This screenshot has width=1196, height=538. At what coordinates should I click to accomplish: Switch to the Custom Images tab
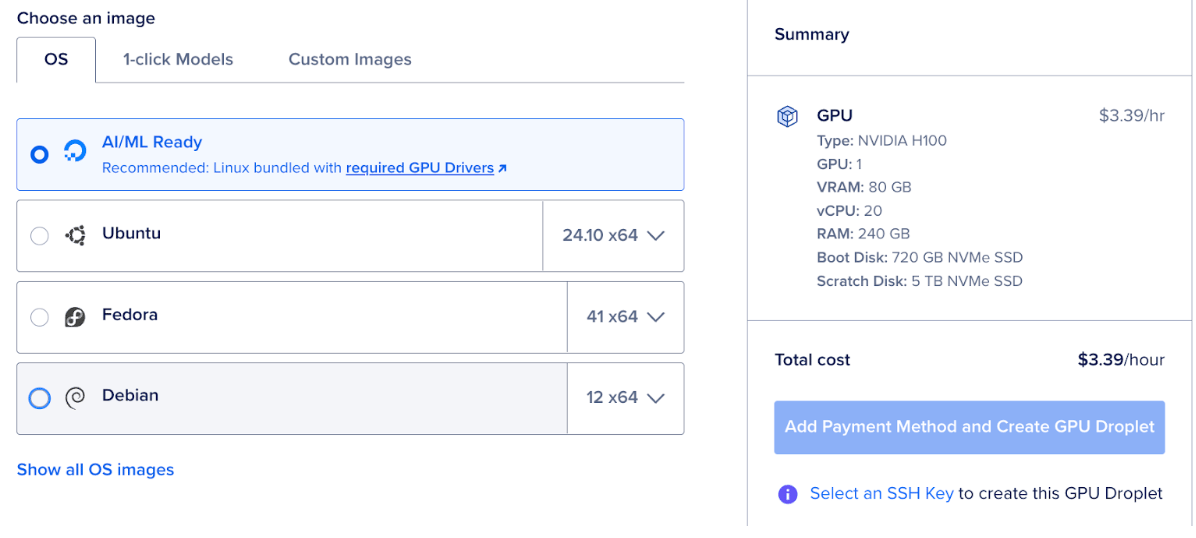pos(350,60)
